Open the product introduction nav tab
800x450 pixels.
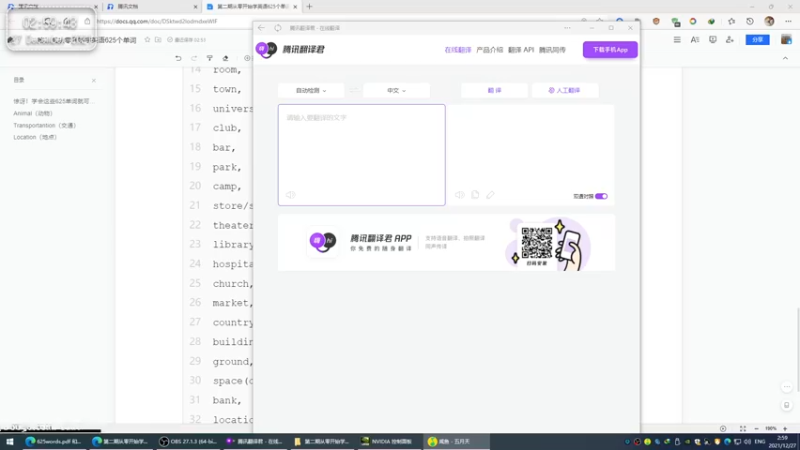pyautogui.click(x=489, y=50)
